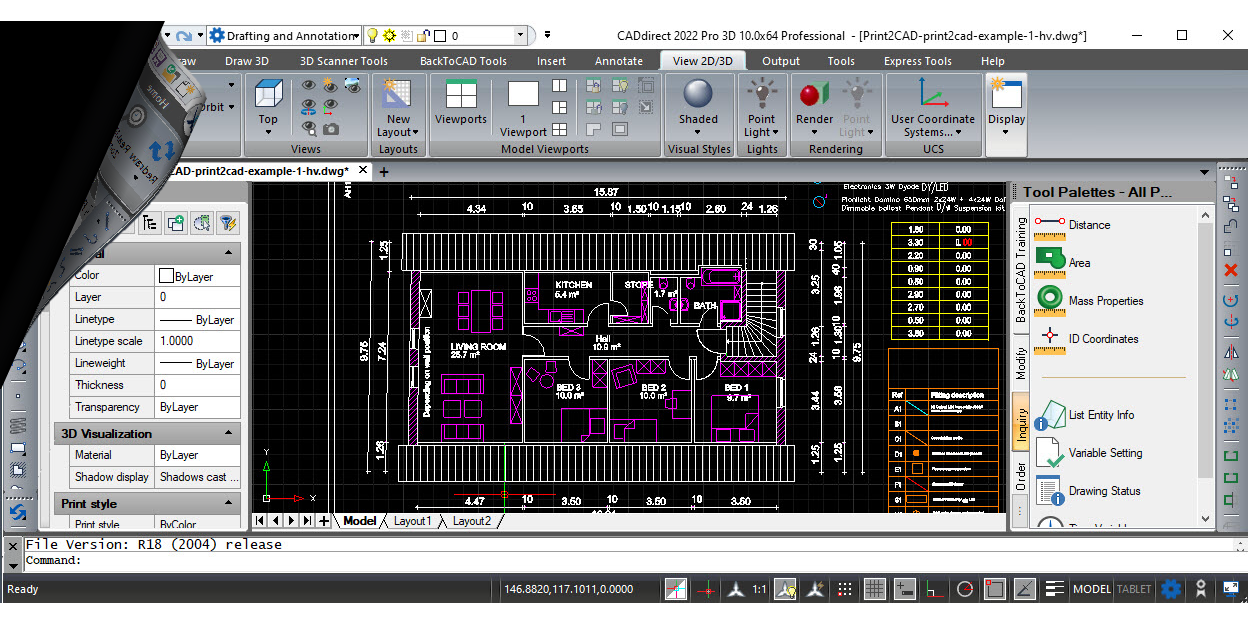Switch to the Layout1 tab
The width and height of the screenshot is (1248, 624).
(412, 521)
